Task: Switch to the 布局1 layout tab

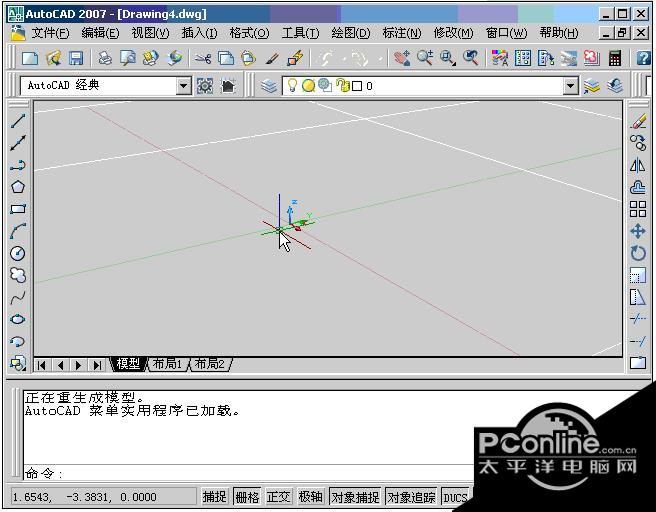Action: coord(167,364)
